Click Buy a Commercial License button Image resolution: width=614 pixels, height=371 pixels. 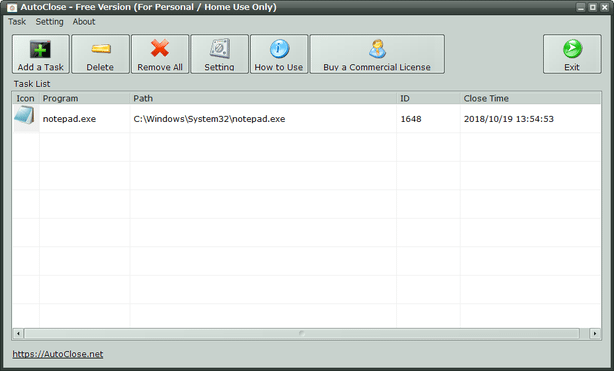[x=377, y=54]
